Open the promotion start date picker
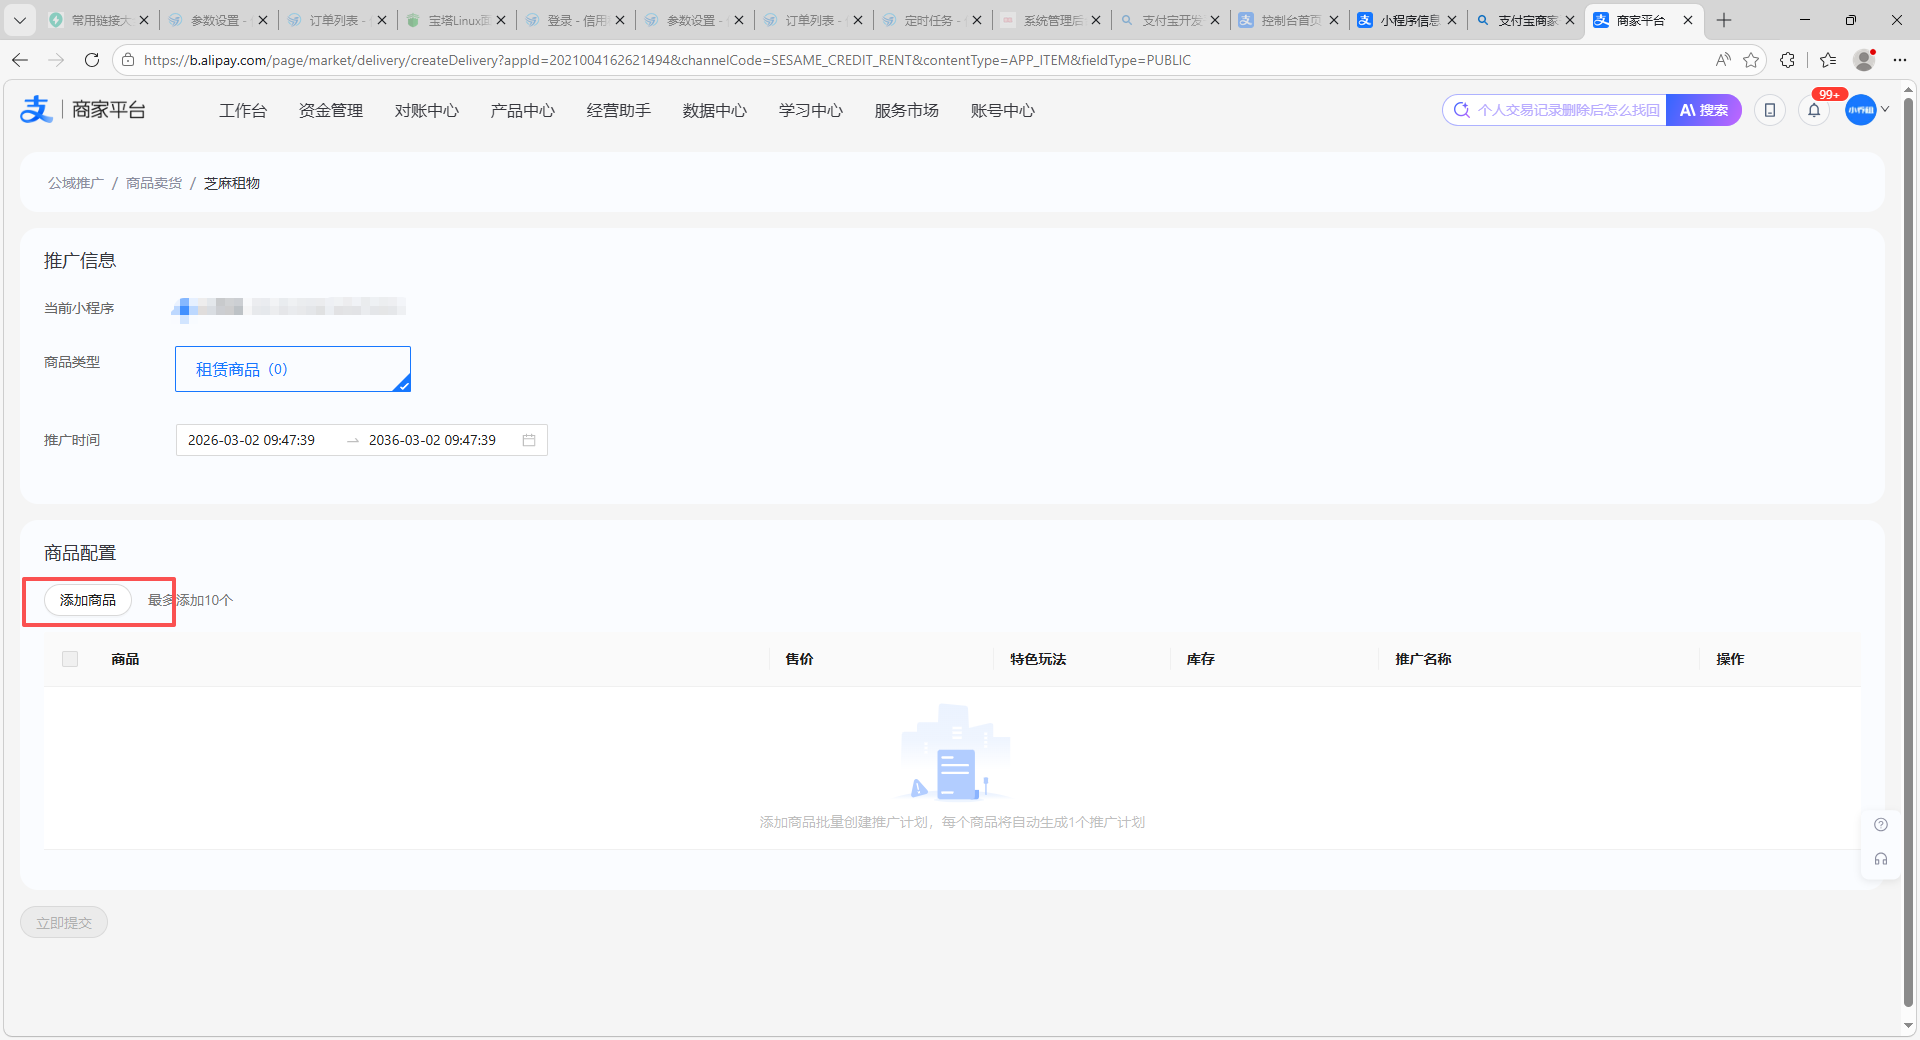This screenshot has height=1040, width=1920. [252, 440]
